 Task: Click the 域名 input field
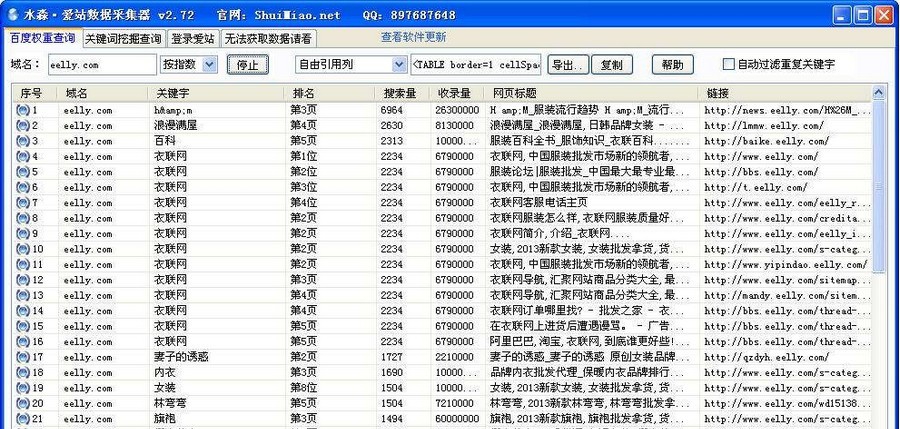(x=102, y=64)
